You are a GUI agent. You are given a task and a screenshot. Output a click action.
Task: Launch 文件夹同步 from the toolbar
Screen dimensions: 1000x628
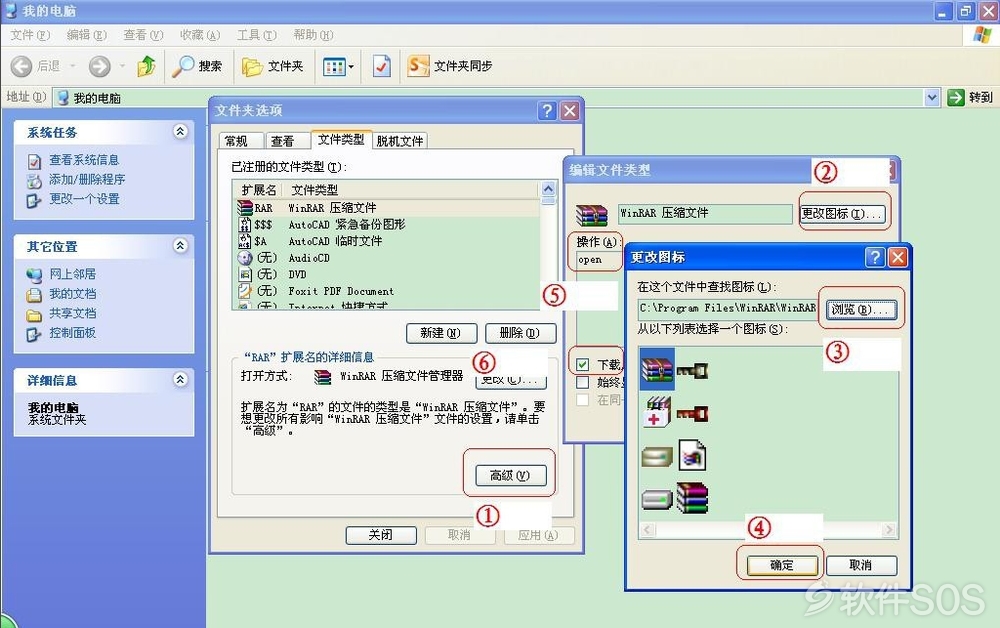[x=450, y=66]
